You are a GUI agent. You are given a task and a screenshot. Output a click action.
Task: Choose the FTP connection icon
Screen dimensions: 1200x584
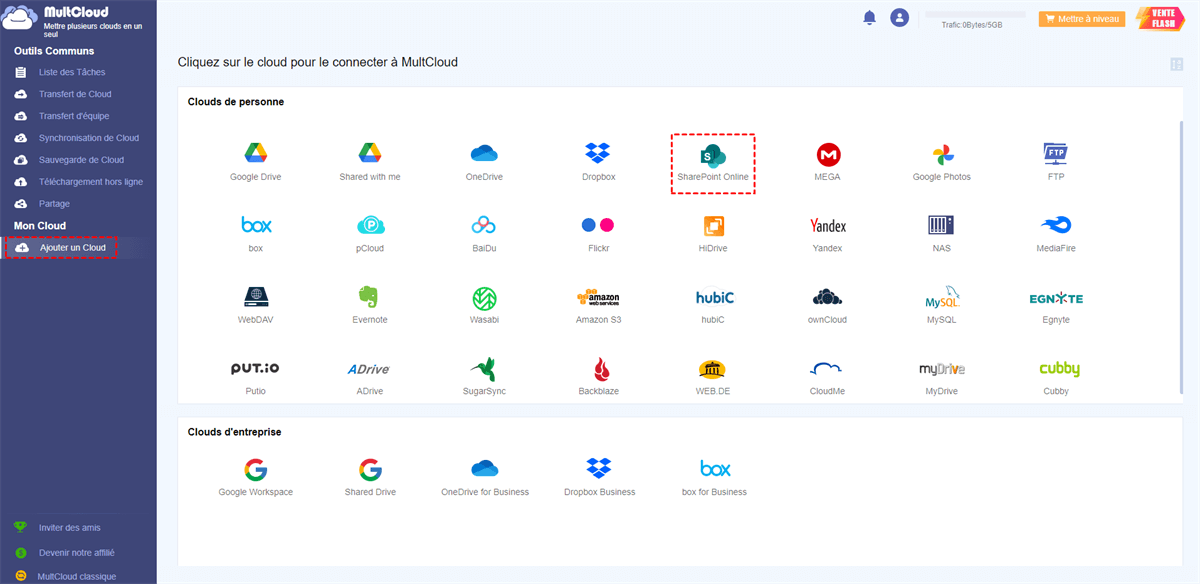(x=1056, y=163)
